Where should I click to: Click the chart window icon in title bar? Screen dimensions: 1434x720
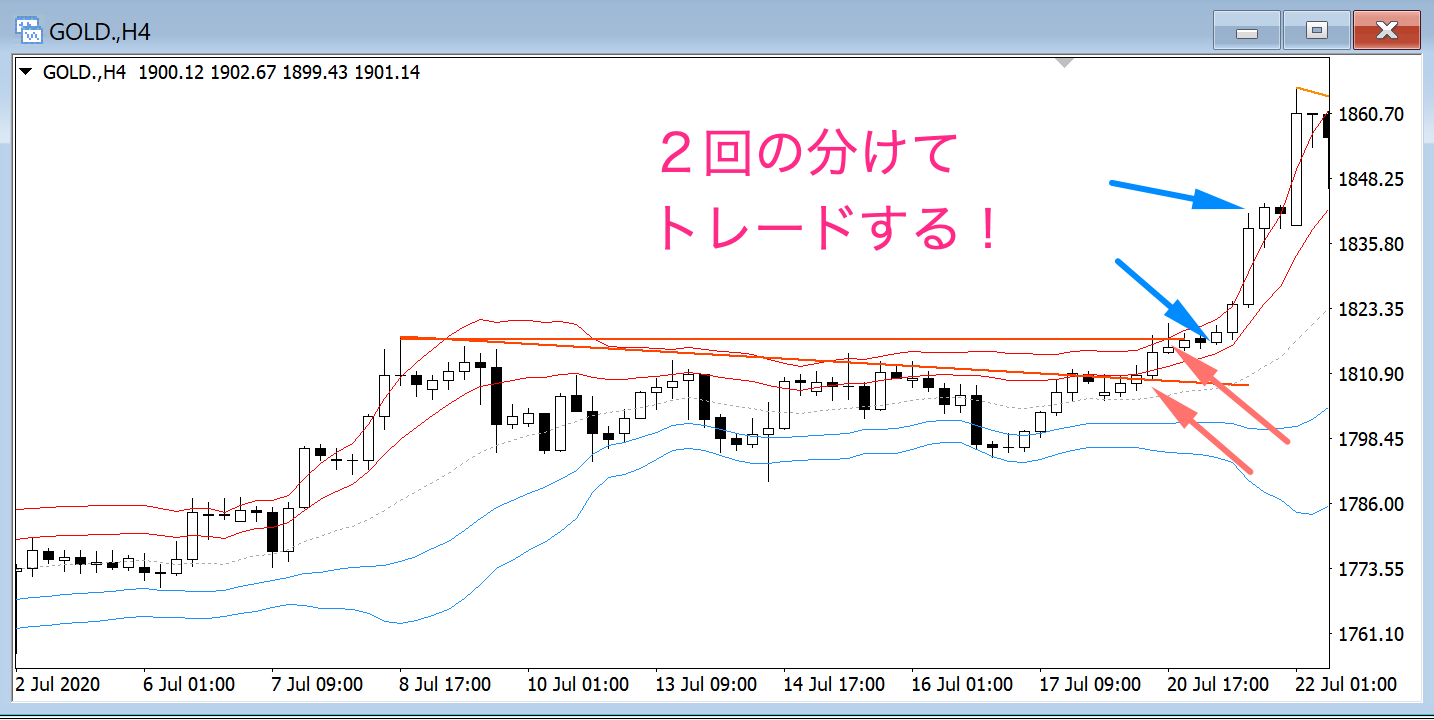(x=29, y=31)
